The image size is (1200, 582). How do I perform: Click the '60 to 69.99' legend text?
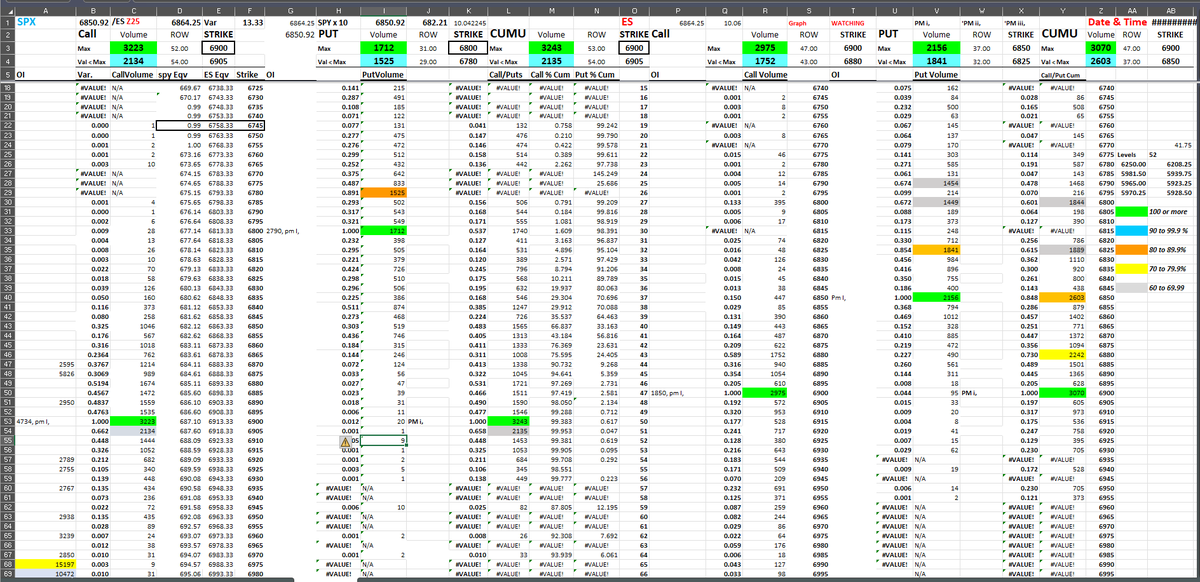(x=1168, y=288)
